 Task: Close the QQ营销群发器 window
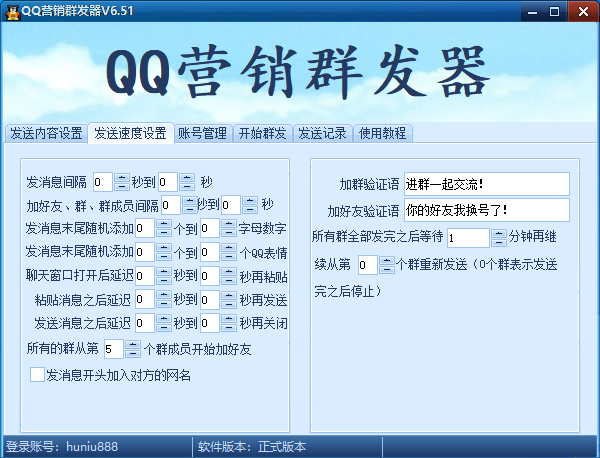[x=583, y=11]
